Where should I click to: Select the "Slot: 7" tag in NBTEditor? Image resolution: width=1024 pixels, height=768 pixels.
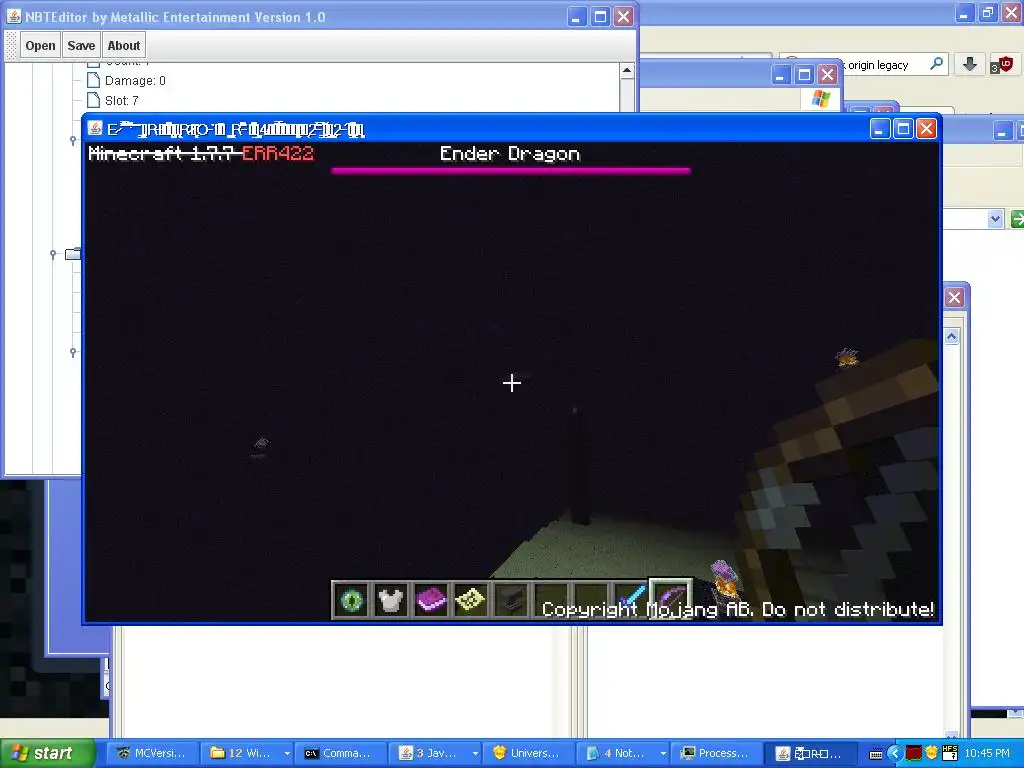pos(121,101)
